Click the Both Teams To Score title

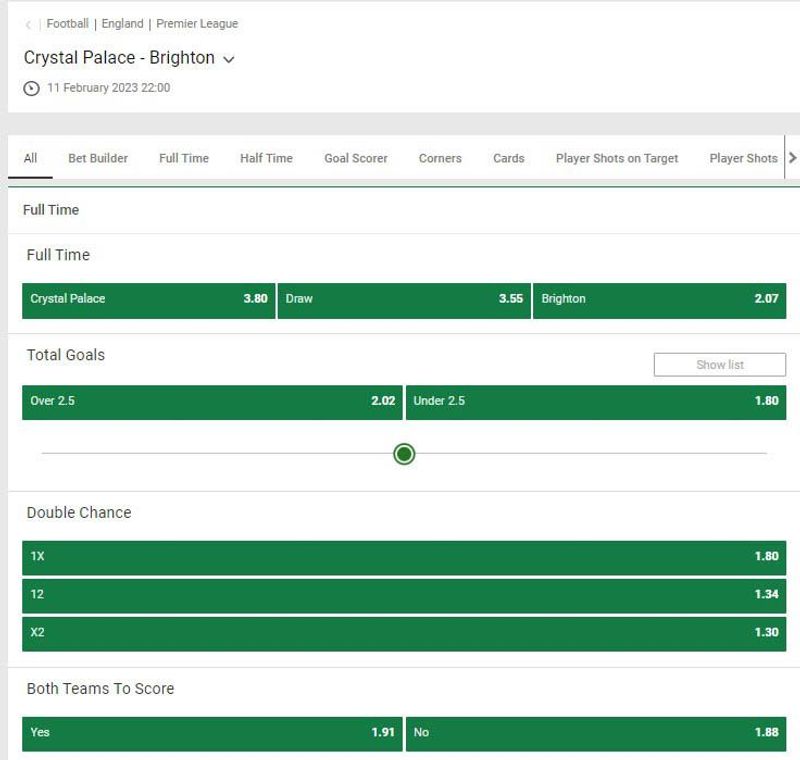pos(101,689)
